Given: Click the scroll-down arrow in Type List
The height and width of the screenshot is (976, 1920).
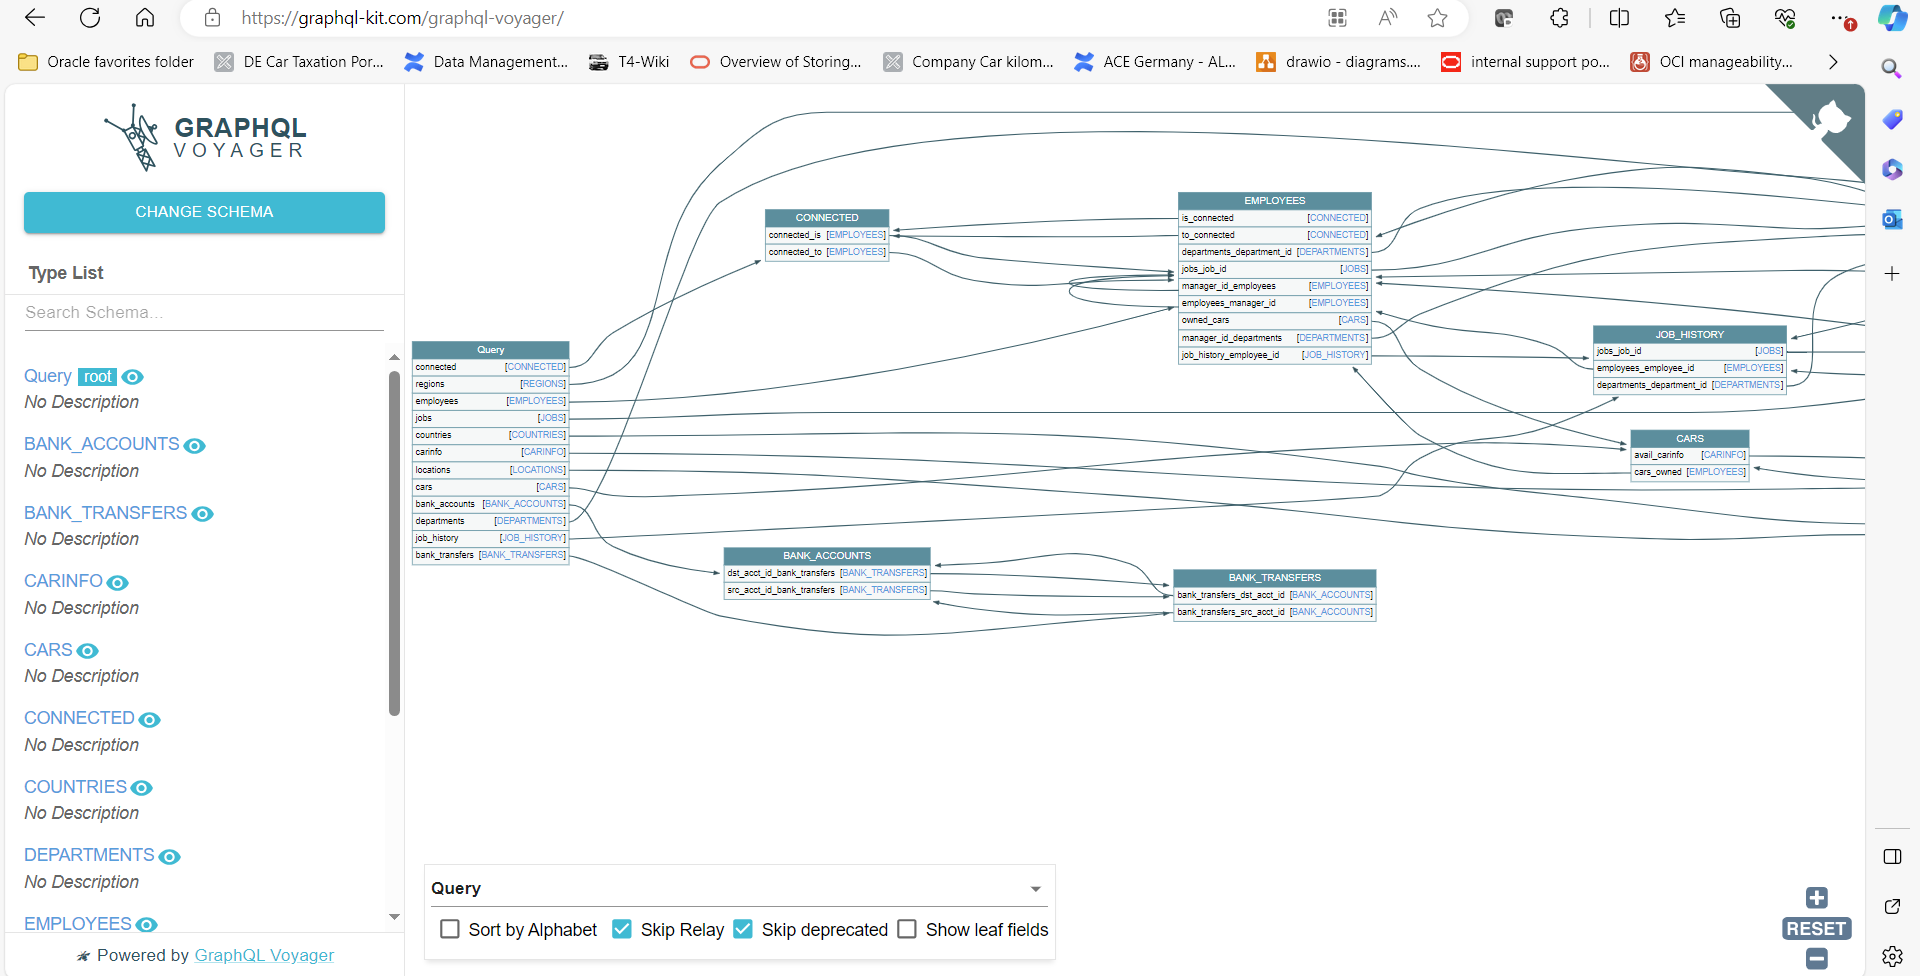Looking at the screenshot, I should click(394, 917).
